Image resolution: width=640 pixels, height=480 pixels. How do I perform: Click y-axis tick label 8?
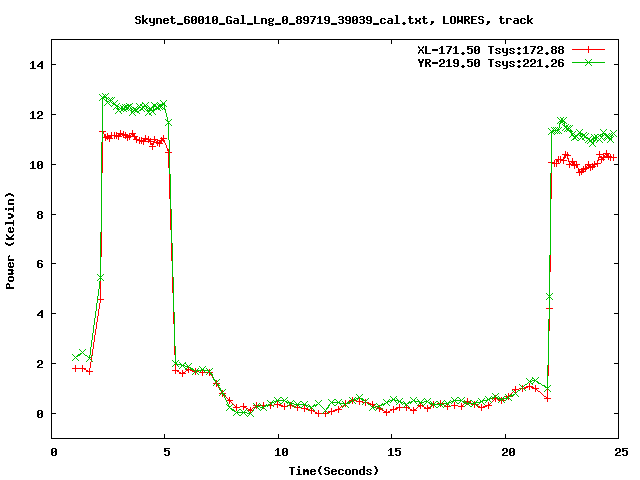[x=40, y=215]
